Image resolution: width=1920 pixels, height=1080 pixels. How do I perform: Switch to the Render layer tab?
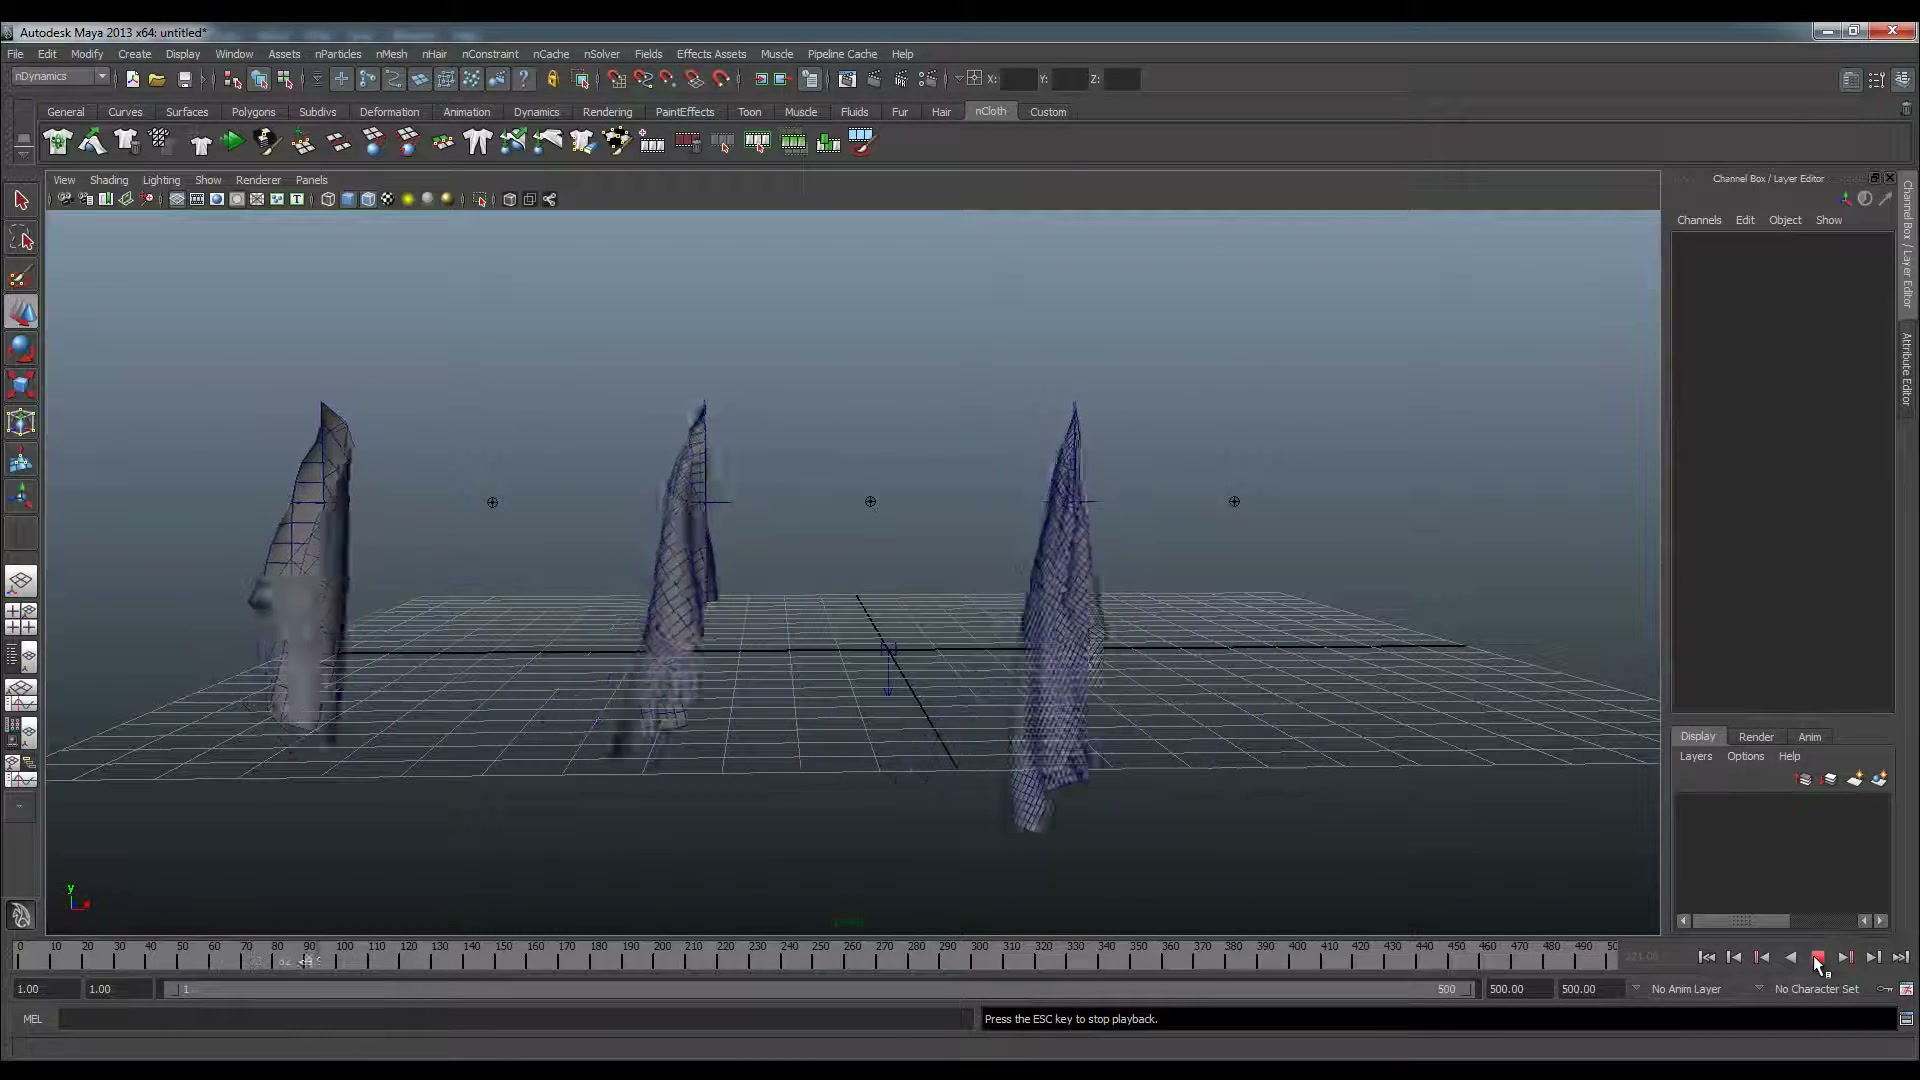click(x=1756, y=737)
